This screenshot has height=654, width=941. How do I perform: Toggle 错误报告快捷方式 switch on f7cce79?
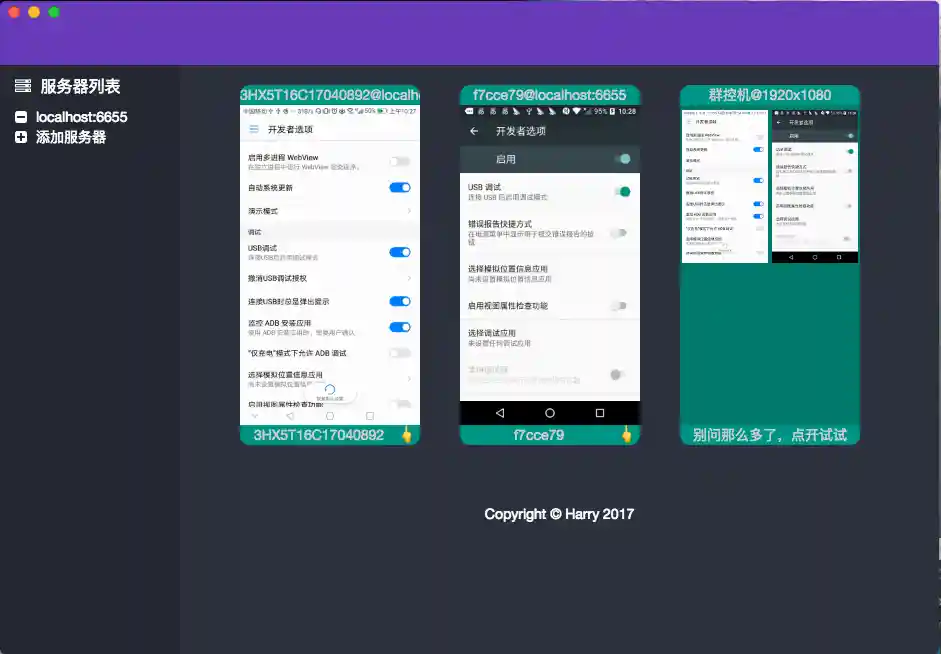click(x=620, y=233)
